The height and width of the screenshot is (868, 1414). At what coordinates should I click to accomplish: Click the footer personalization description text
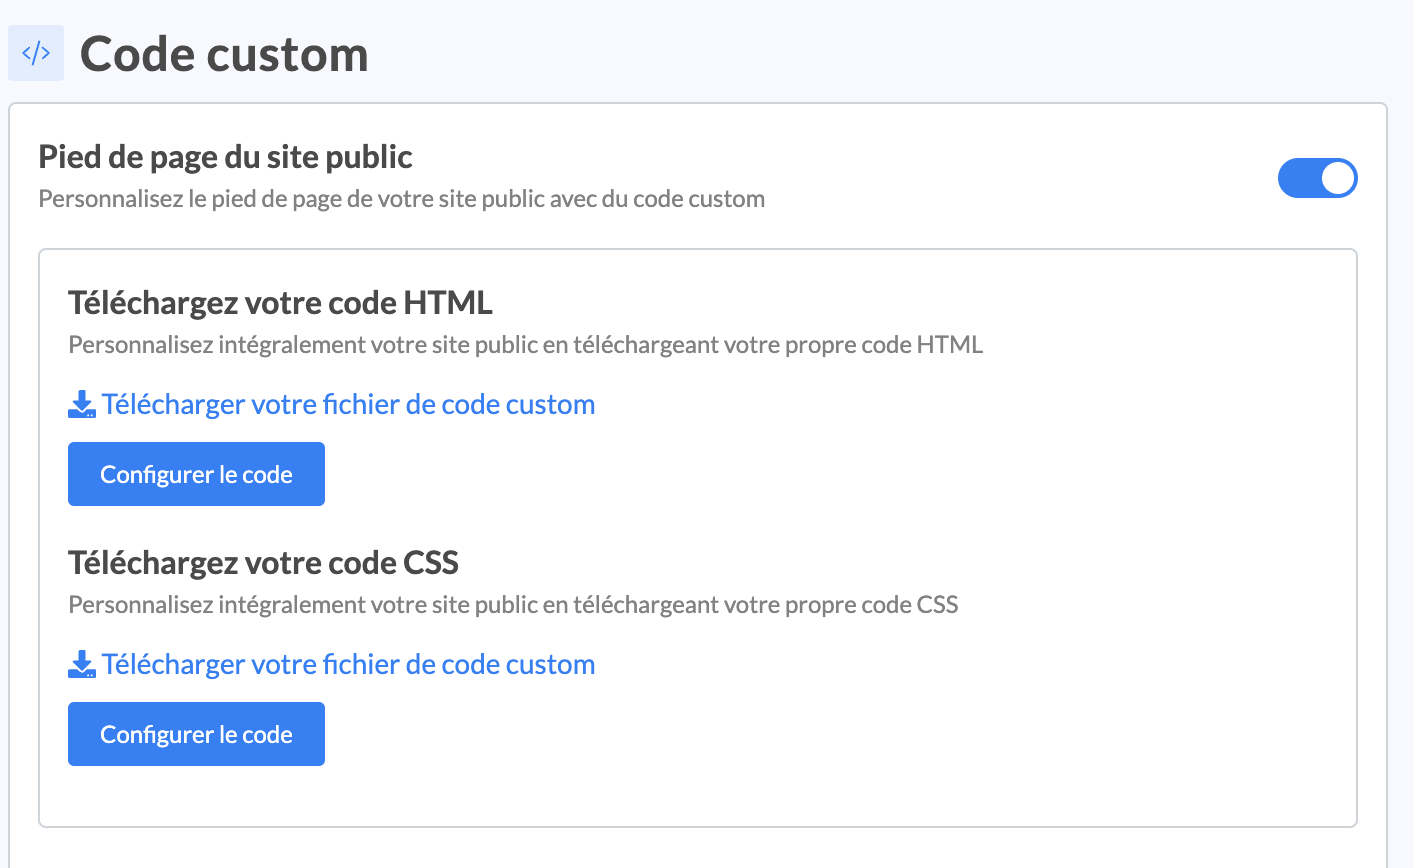(401, 199)
